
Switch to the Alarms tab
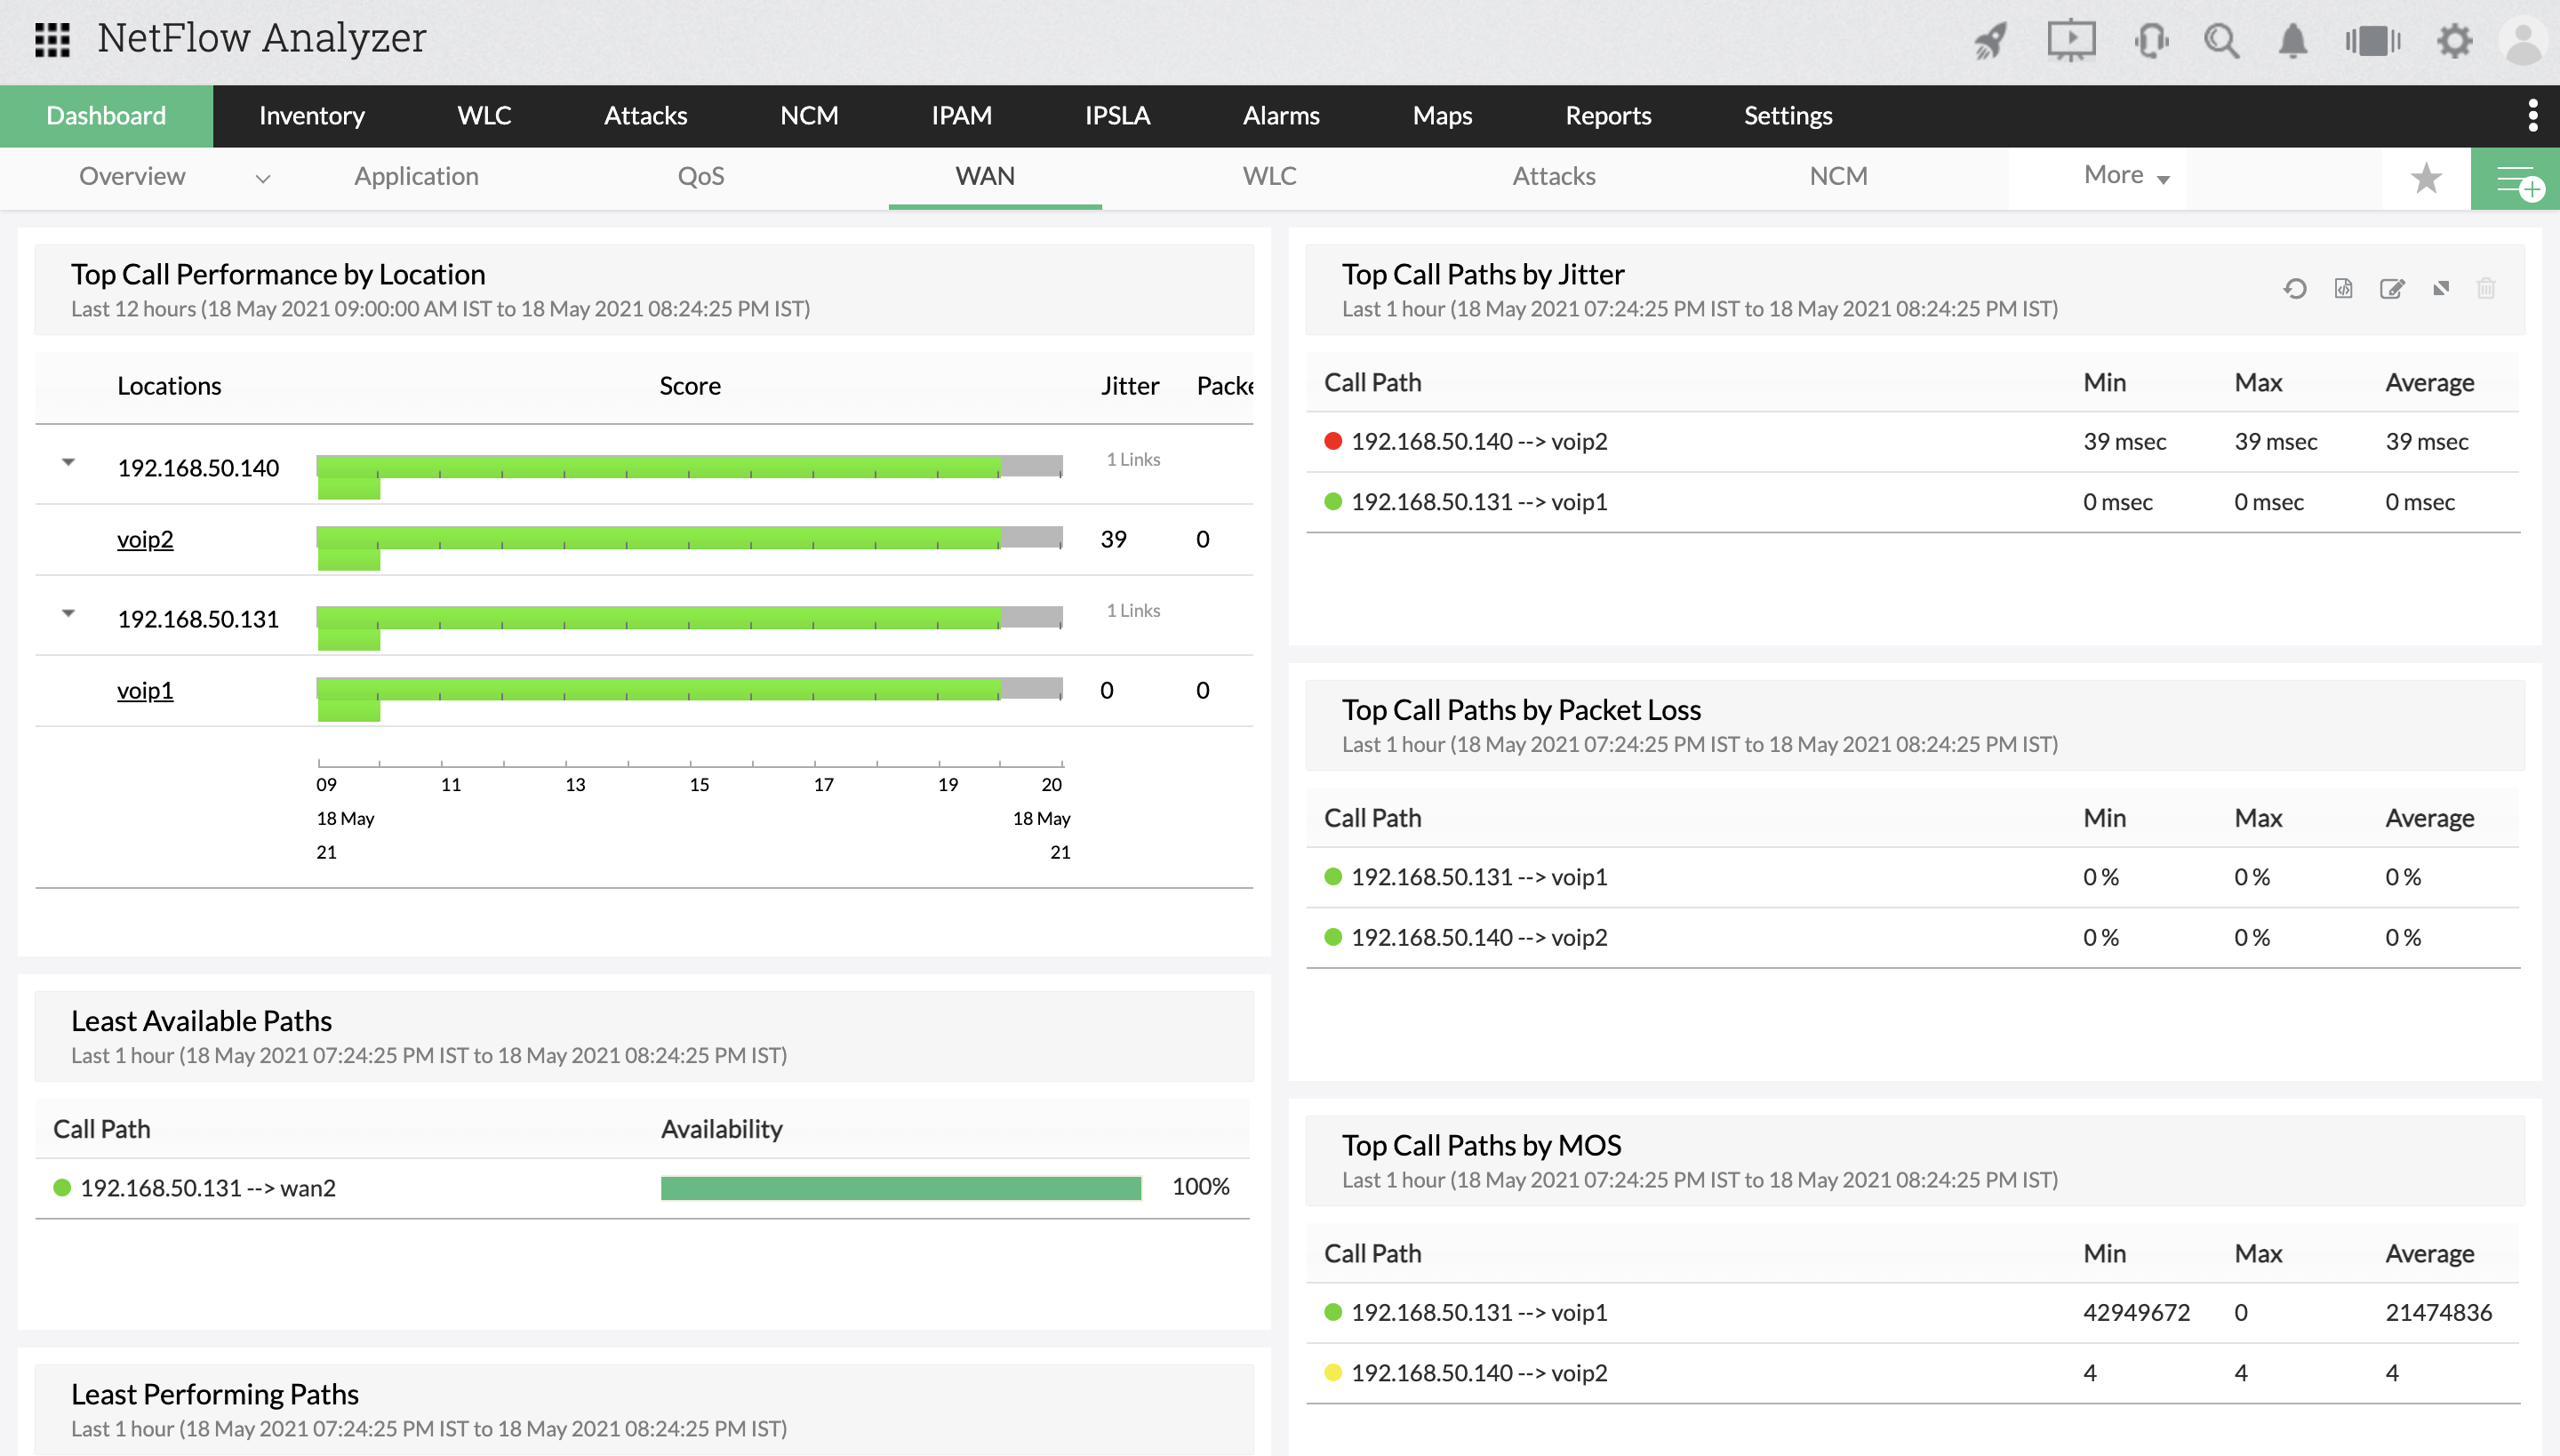pyautogui.click(x=1281, y=115)
